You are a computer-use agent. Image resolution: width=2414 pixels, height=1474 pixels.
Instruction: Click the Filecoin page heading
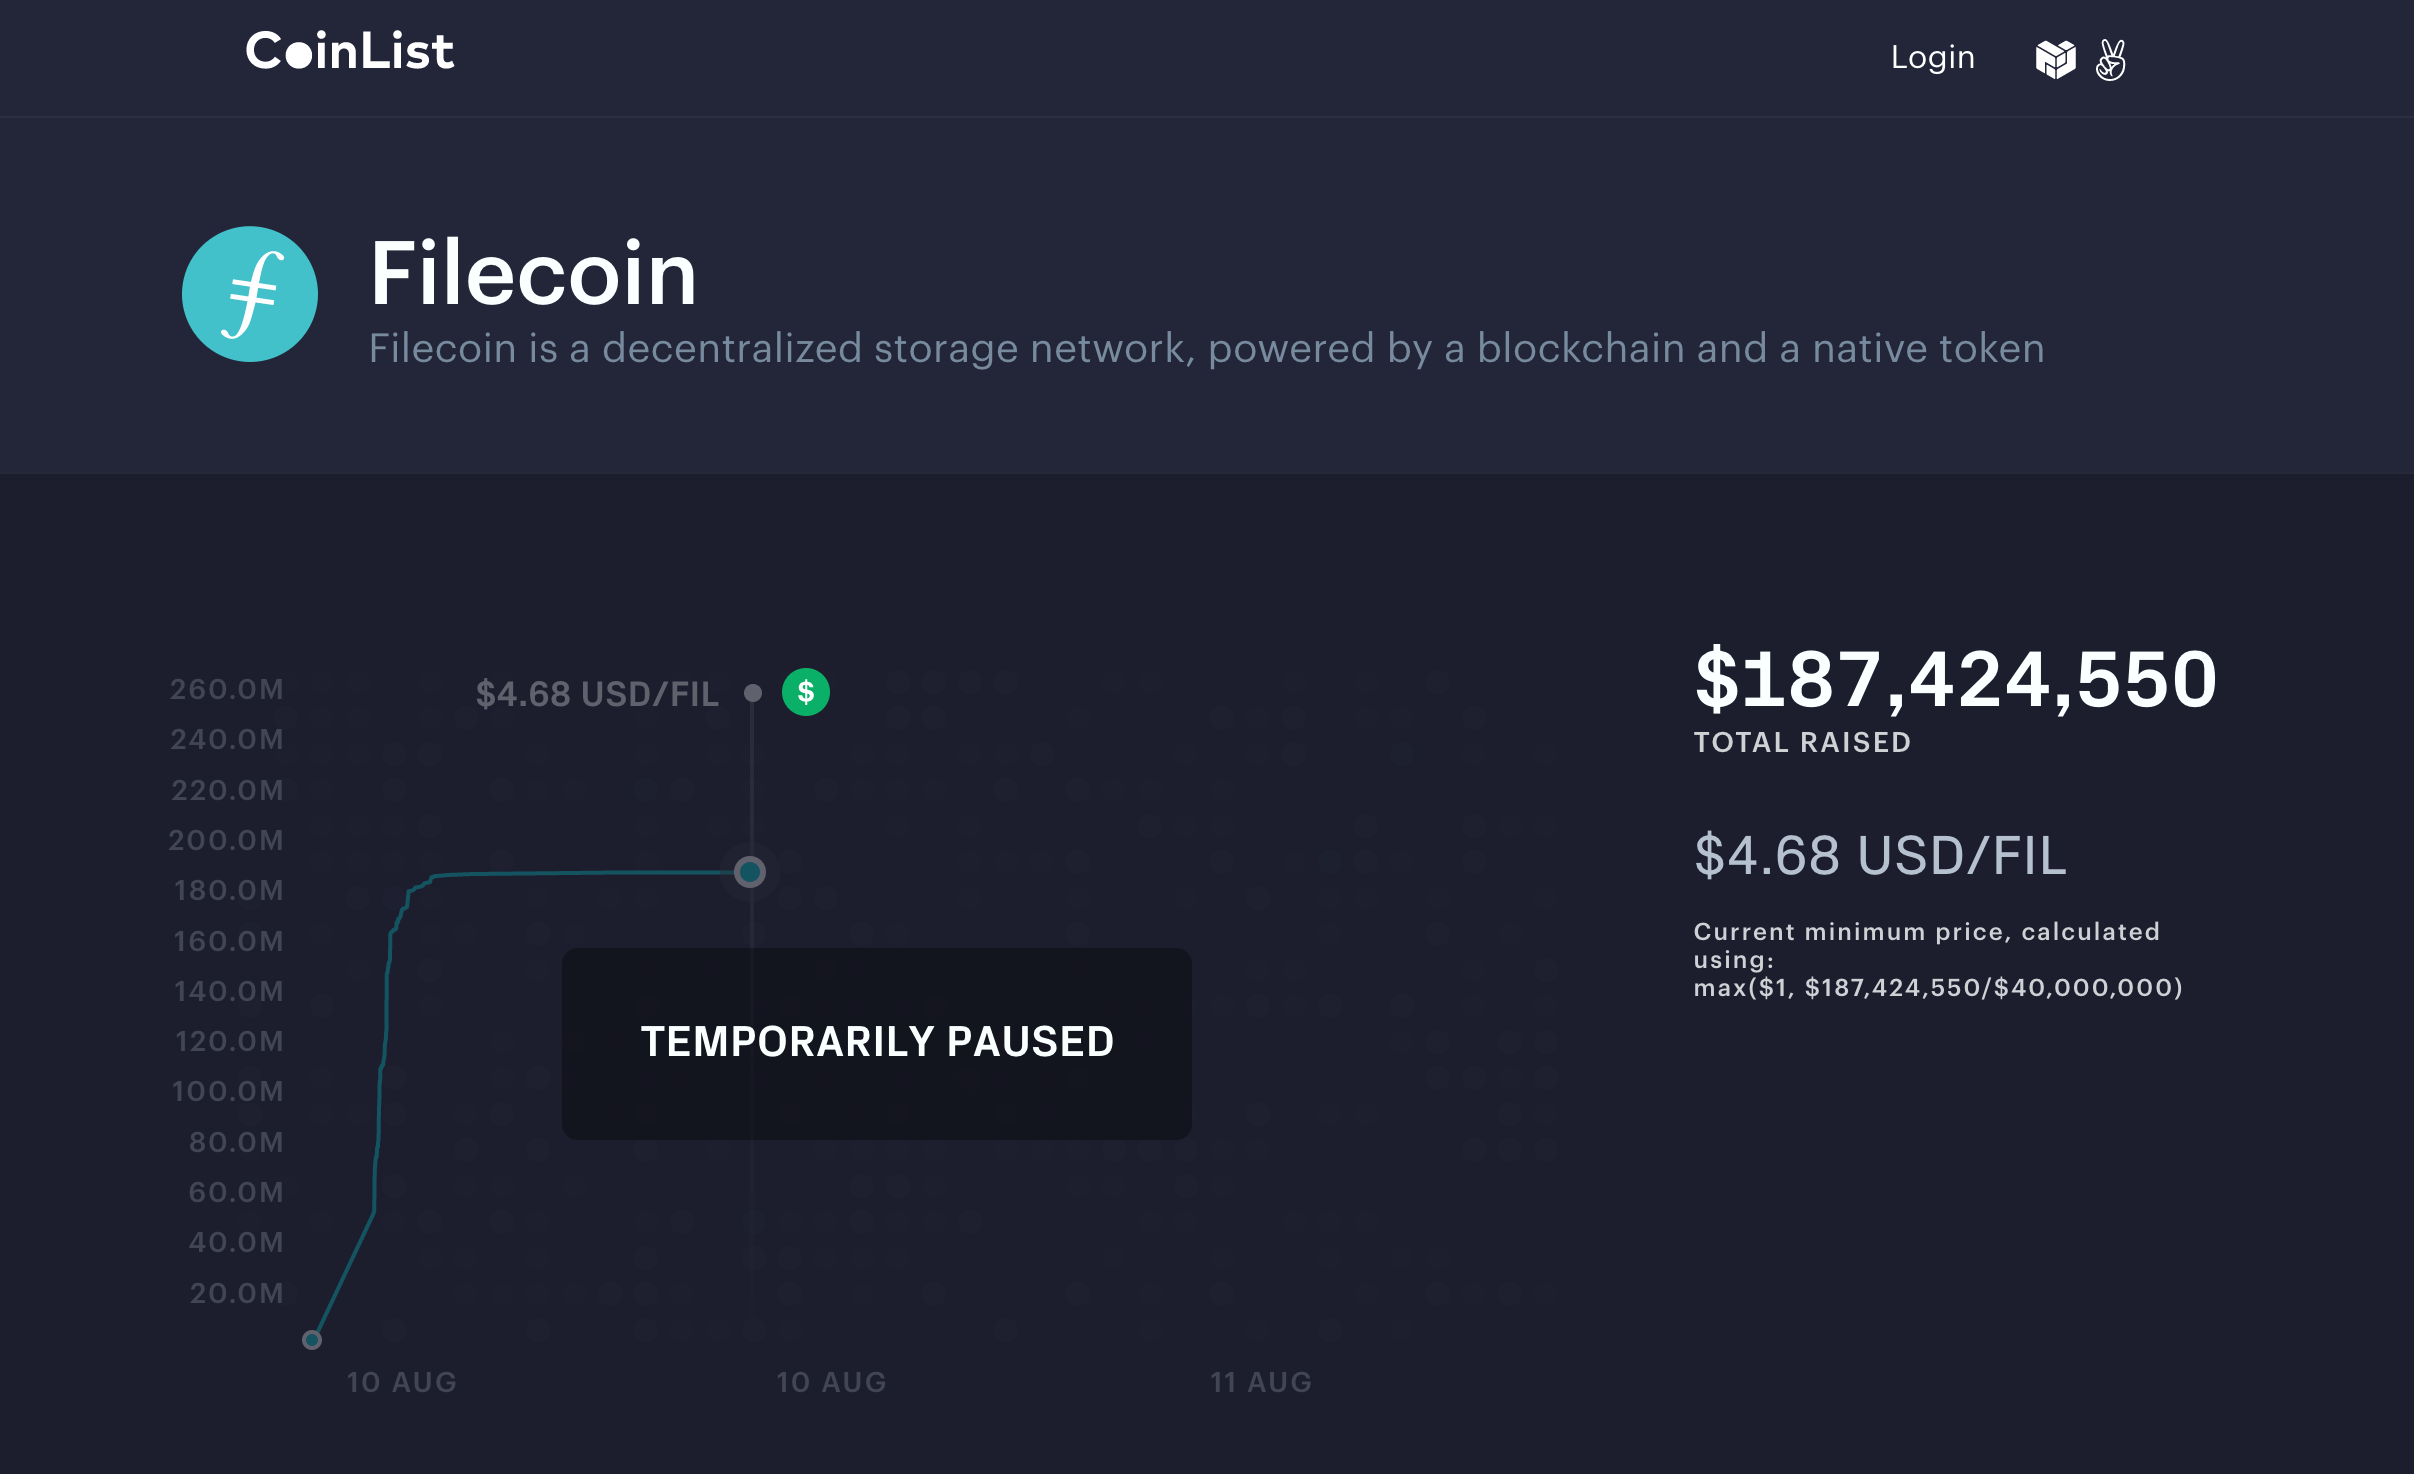tap(533, 273)
